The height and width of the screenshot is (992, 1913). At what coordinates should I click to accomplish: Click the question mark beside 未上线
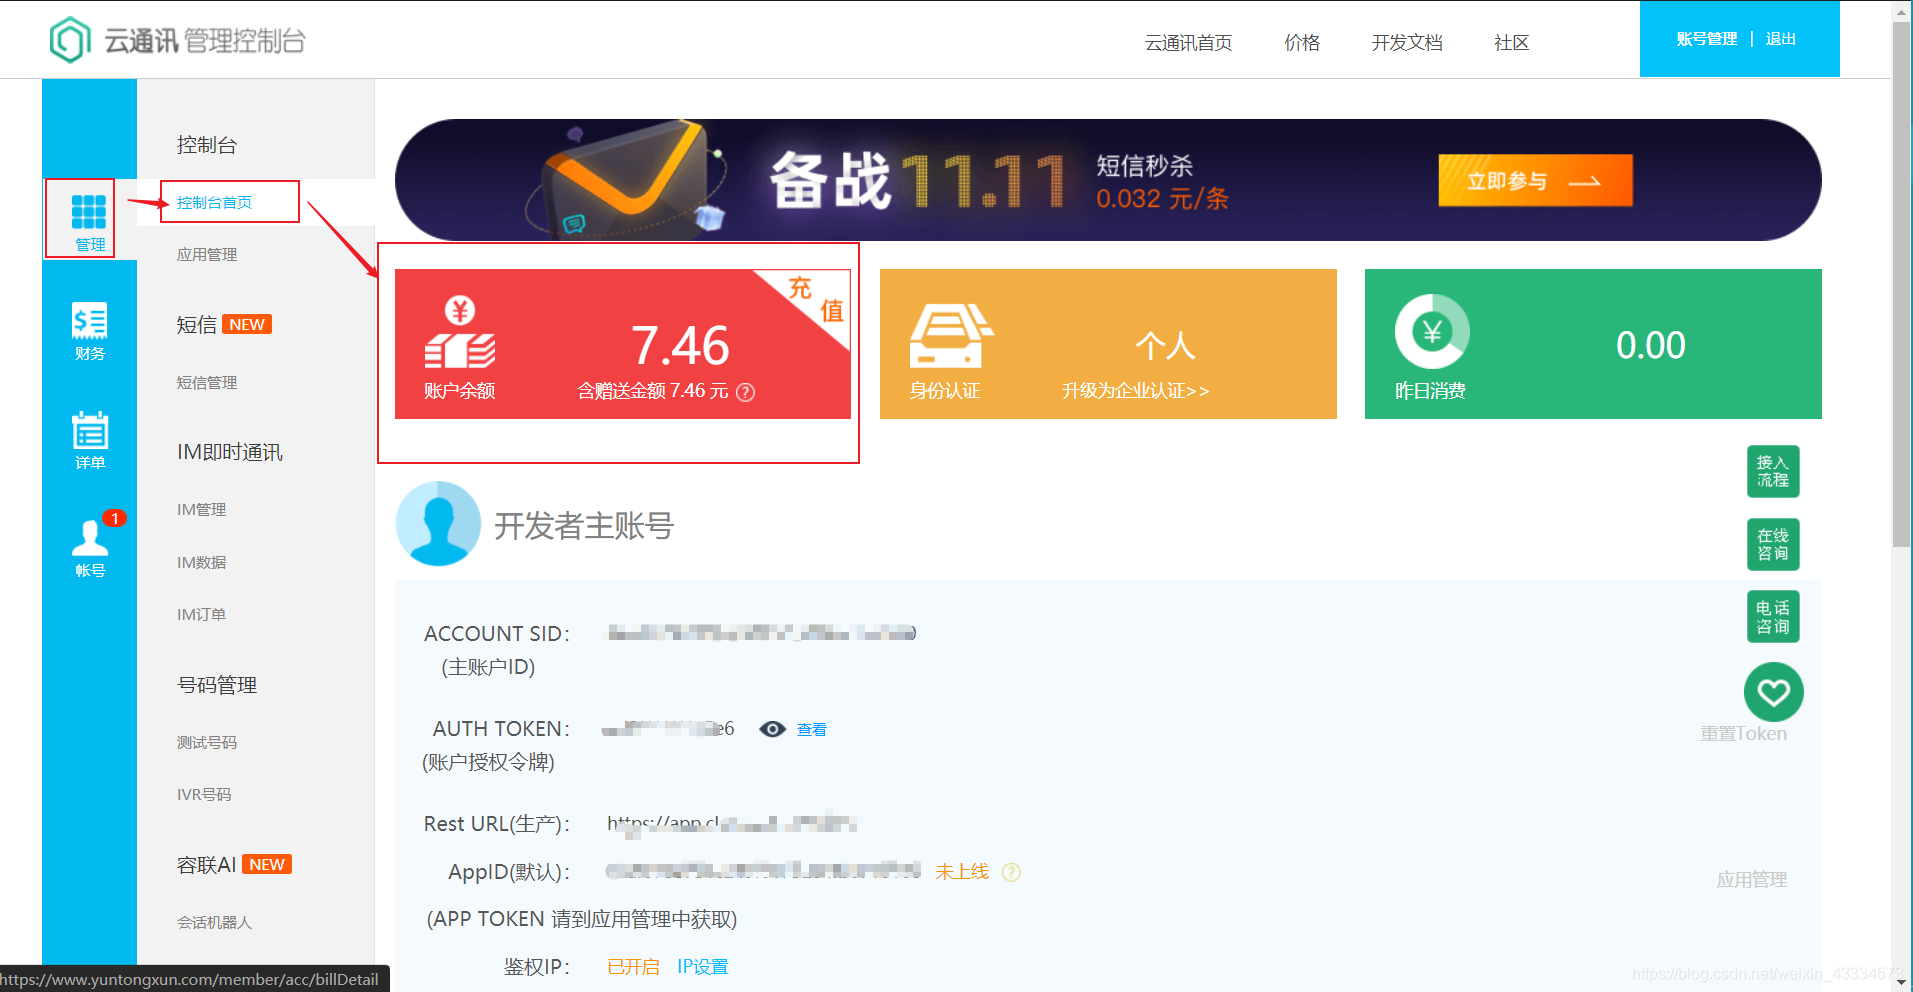(1011, 872)
